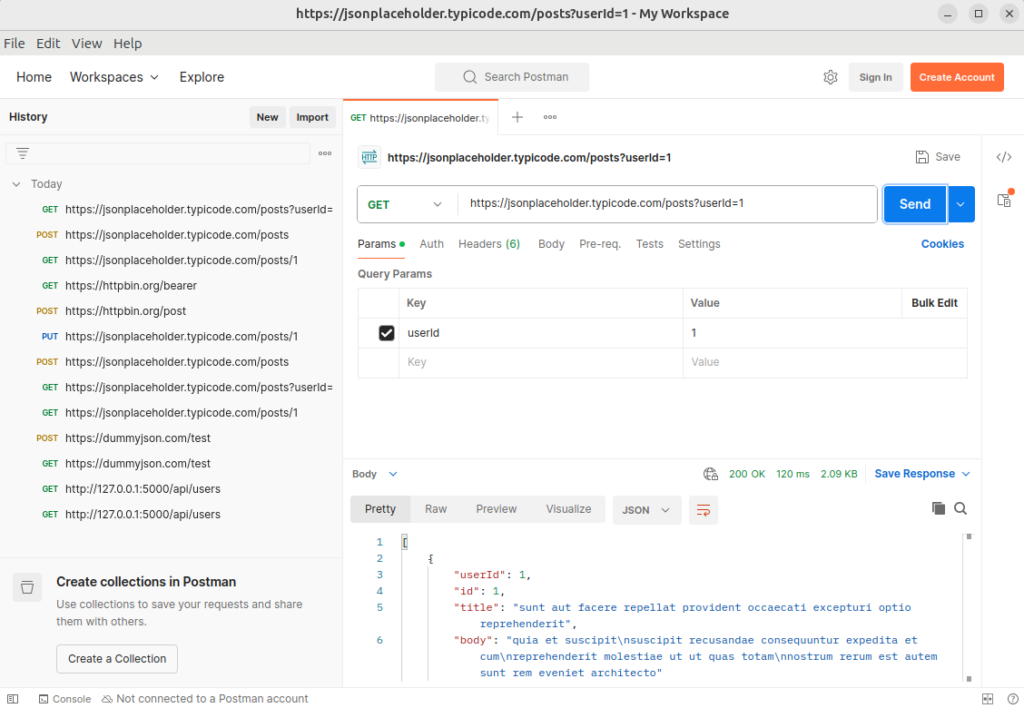Select the Preview response view

pos(496,509)
